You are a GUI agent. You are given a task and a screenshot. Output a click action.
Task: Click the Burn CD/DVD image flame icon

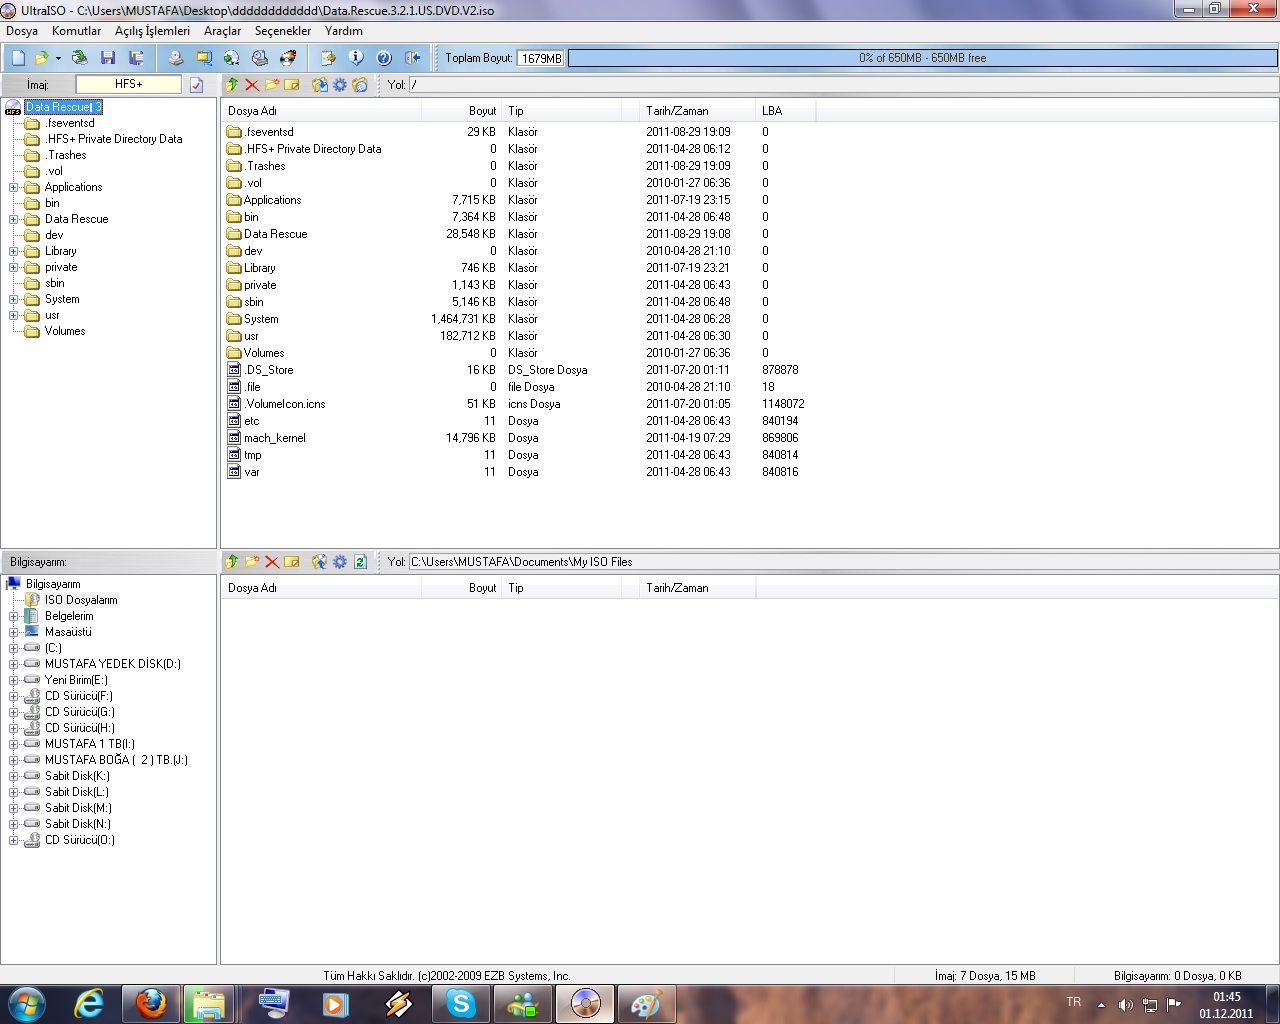tap(288, 58)
